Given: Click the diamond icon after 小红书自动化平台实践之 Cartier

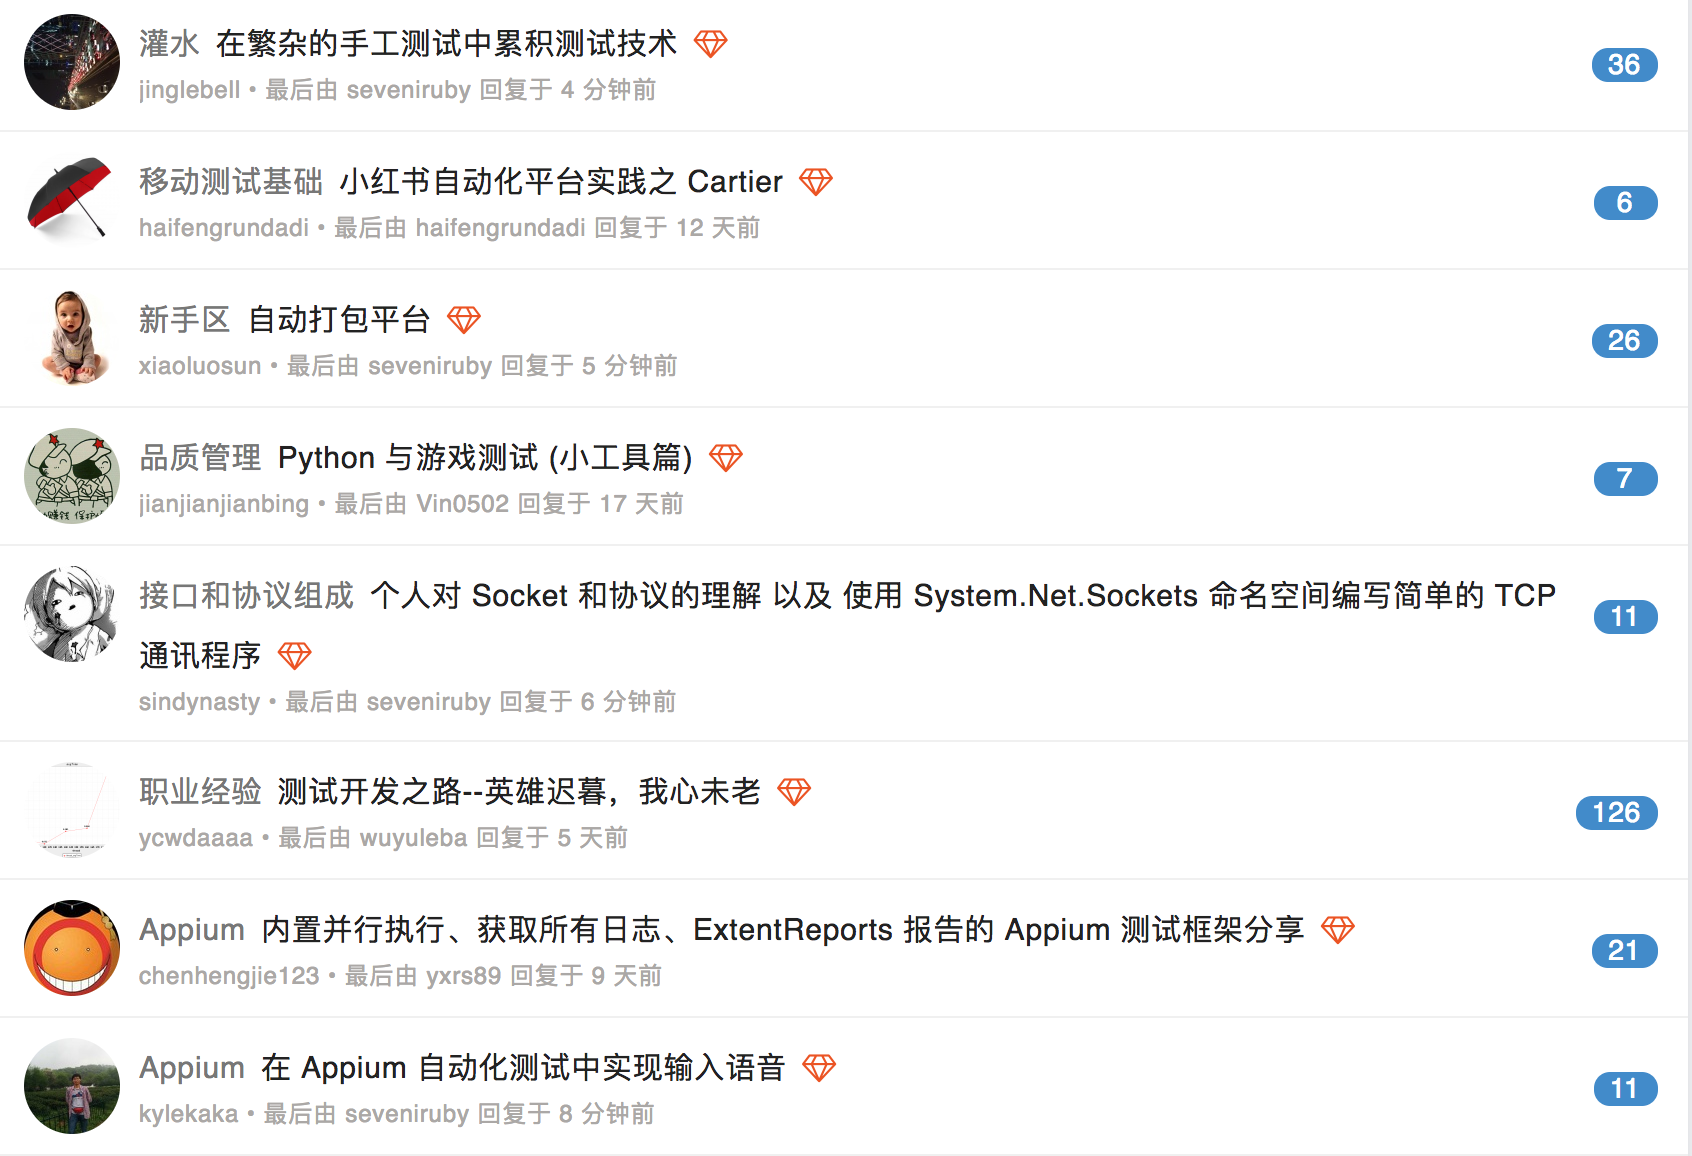Looking at the screenshot, I should click(816, 182).
